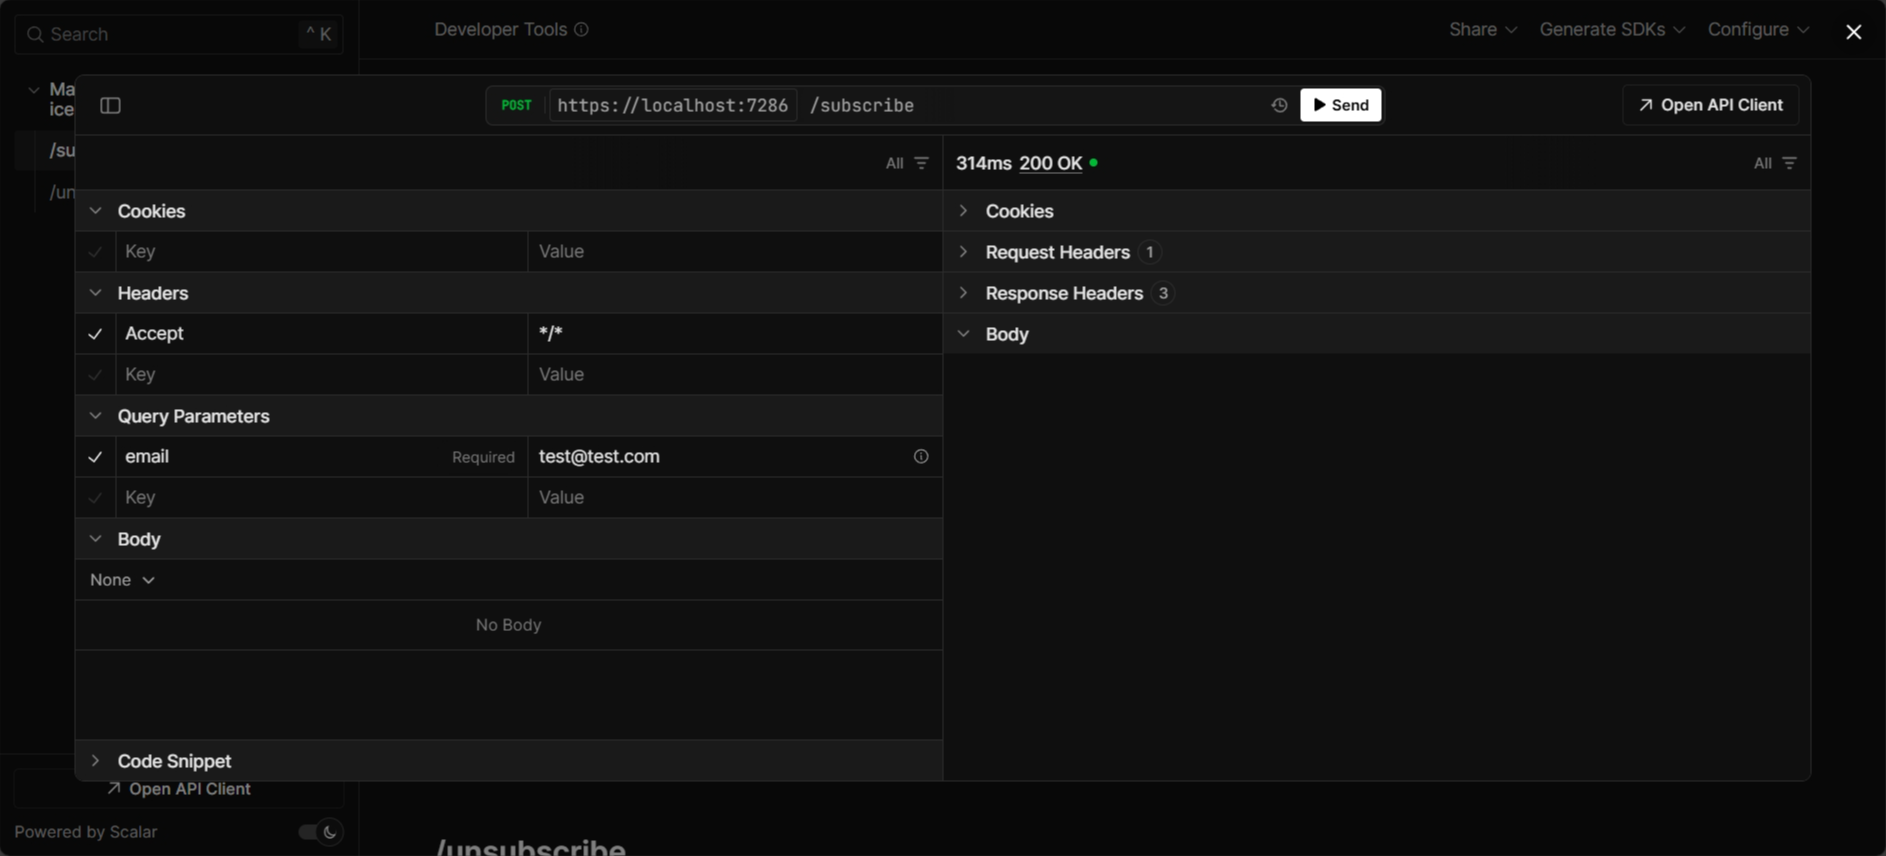Click the server URL https://localhost:7286
The height and width of the screenshot is (856, 1886).
point(672,105)
